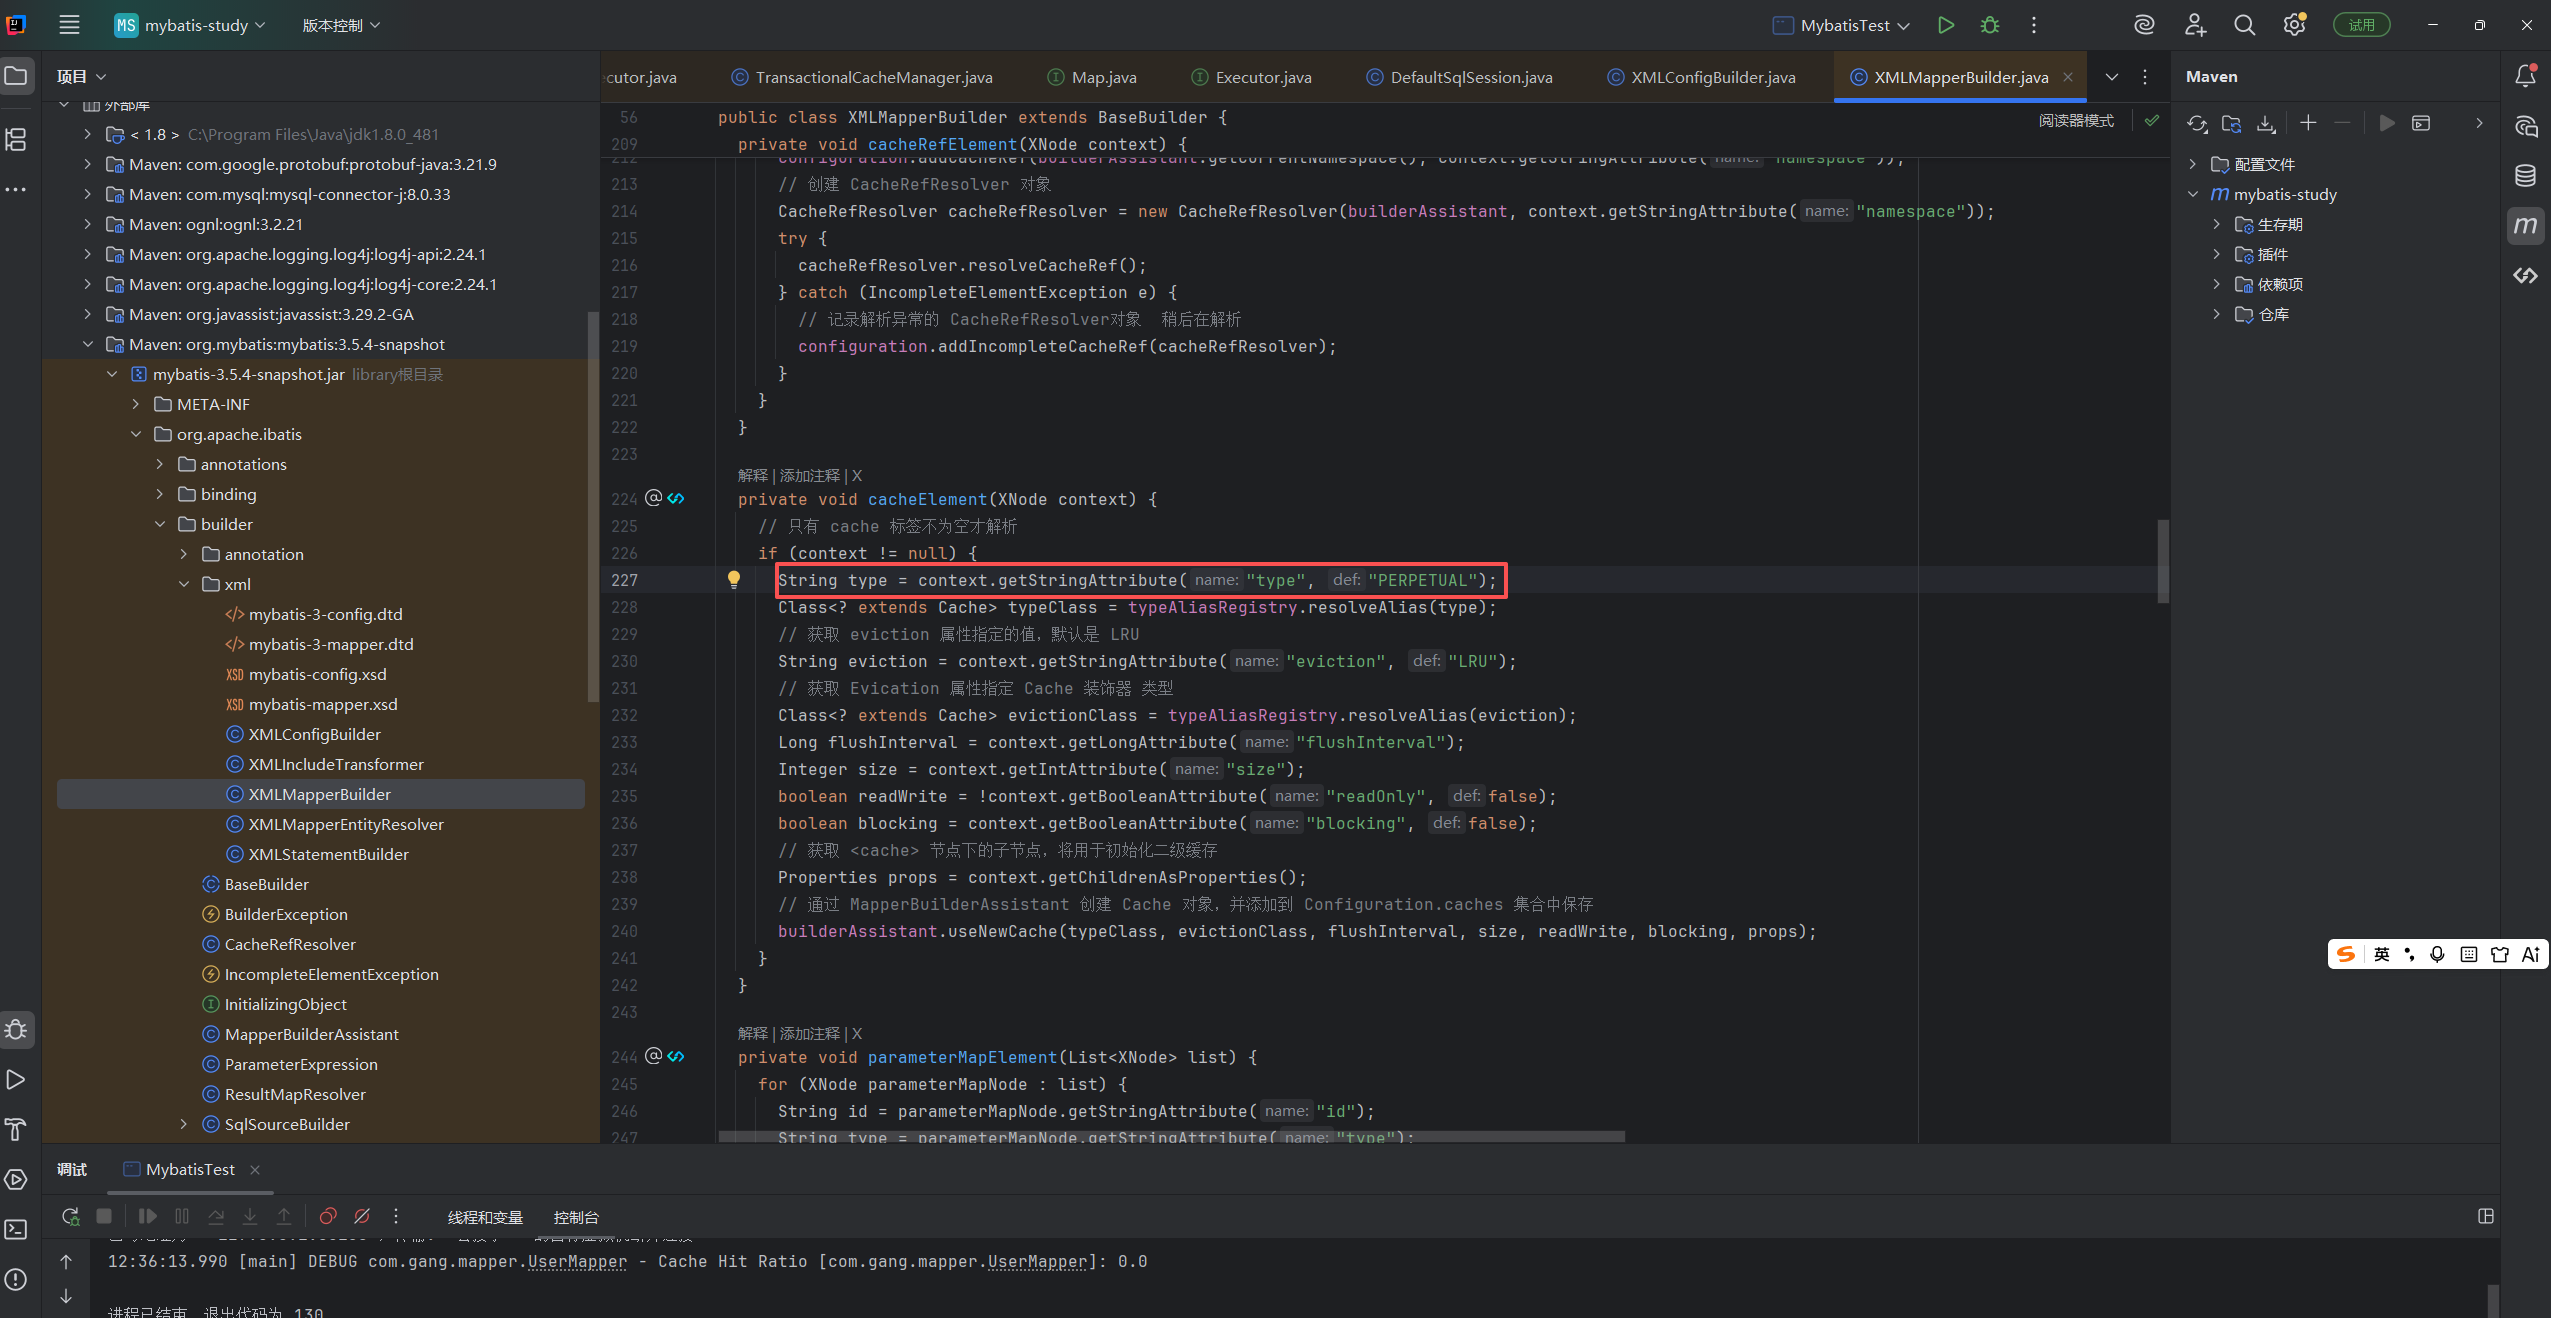
Task: Open the 控制台 console tab
Action: tap(576, 1217)
